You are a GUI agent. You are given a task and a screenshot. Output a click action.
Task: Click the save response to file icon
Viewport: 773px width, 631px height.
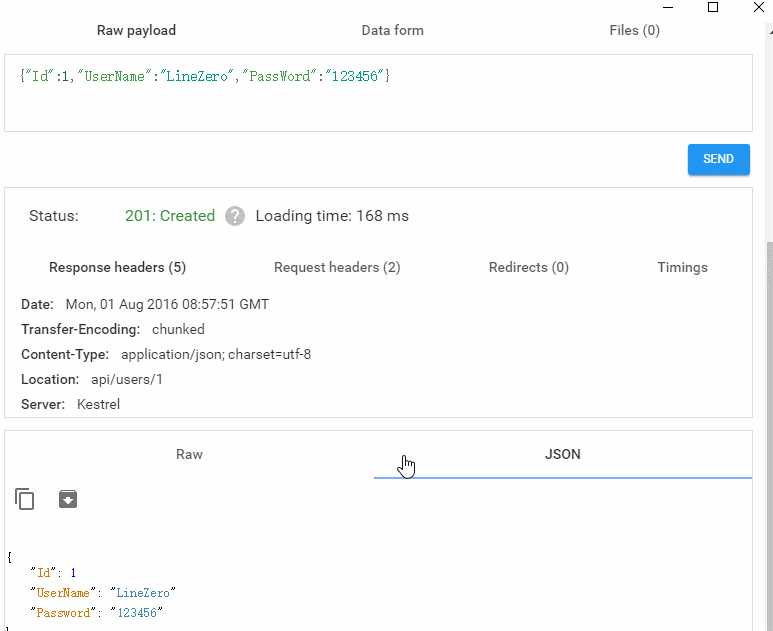point(68,499)
